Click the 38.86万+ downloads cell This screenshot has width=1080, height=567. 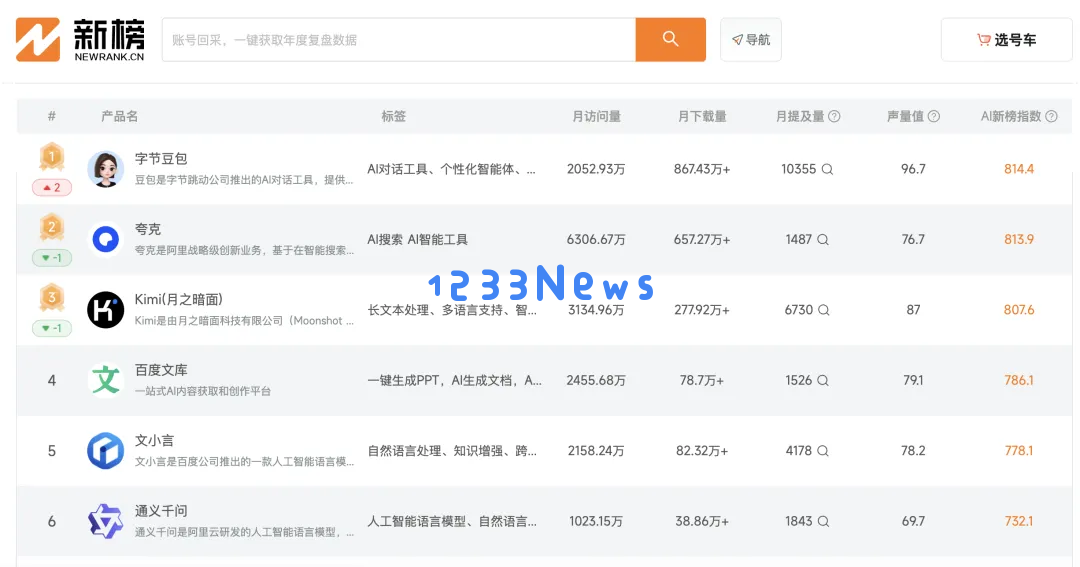(x=702, y=522)
